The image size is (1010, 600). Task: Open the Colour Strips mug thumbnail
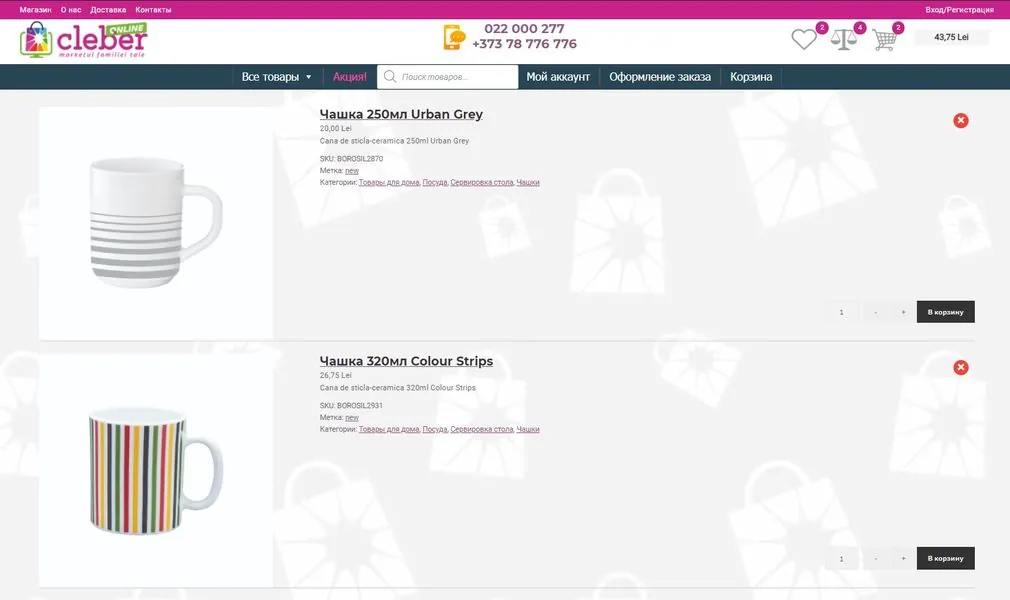click(x=156, y=470)
